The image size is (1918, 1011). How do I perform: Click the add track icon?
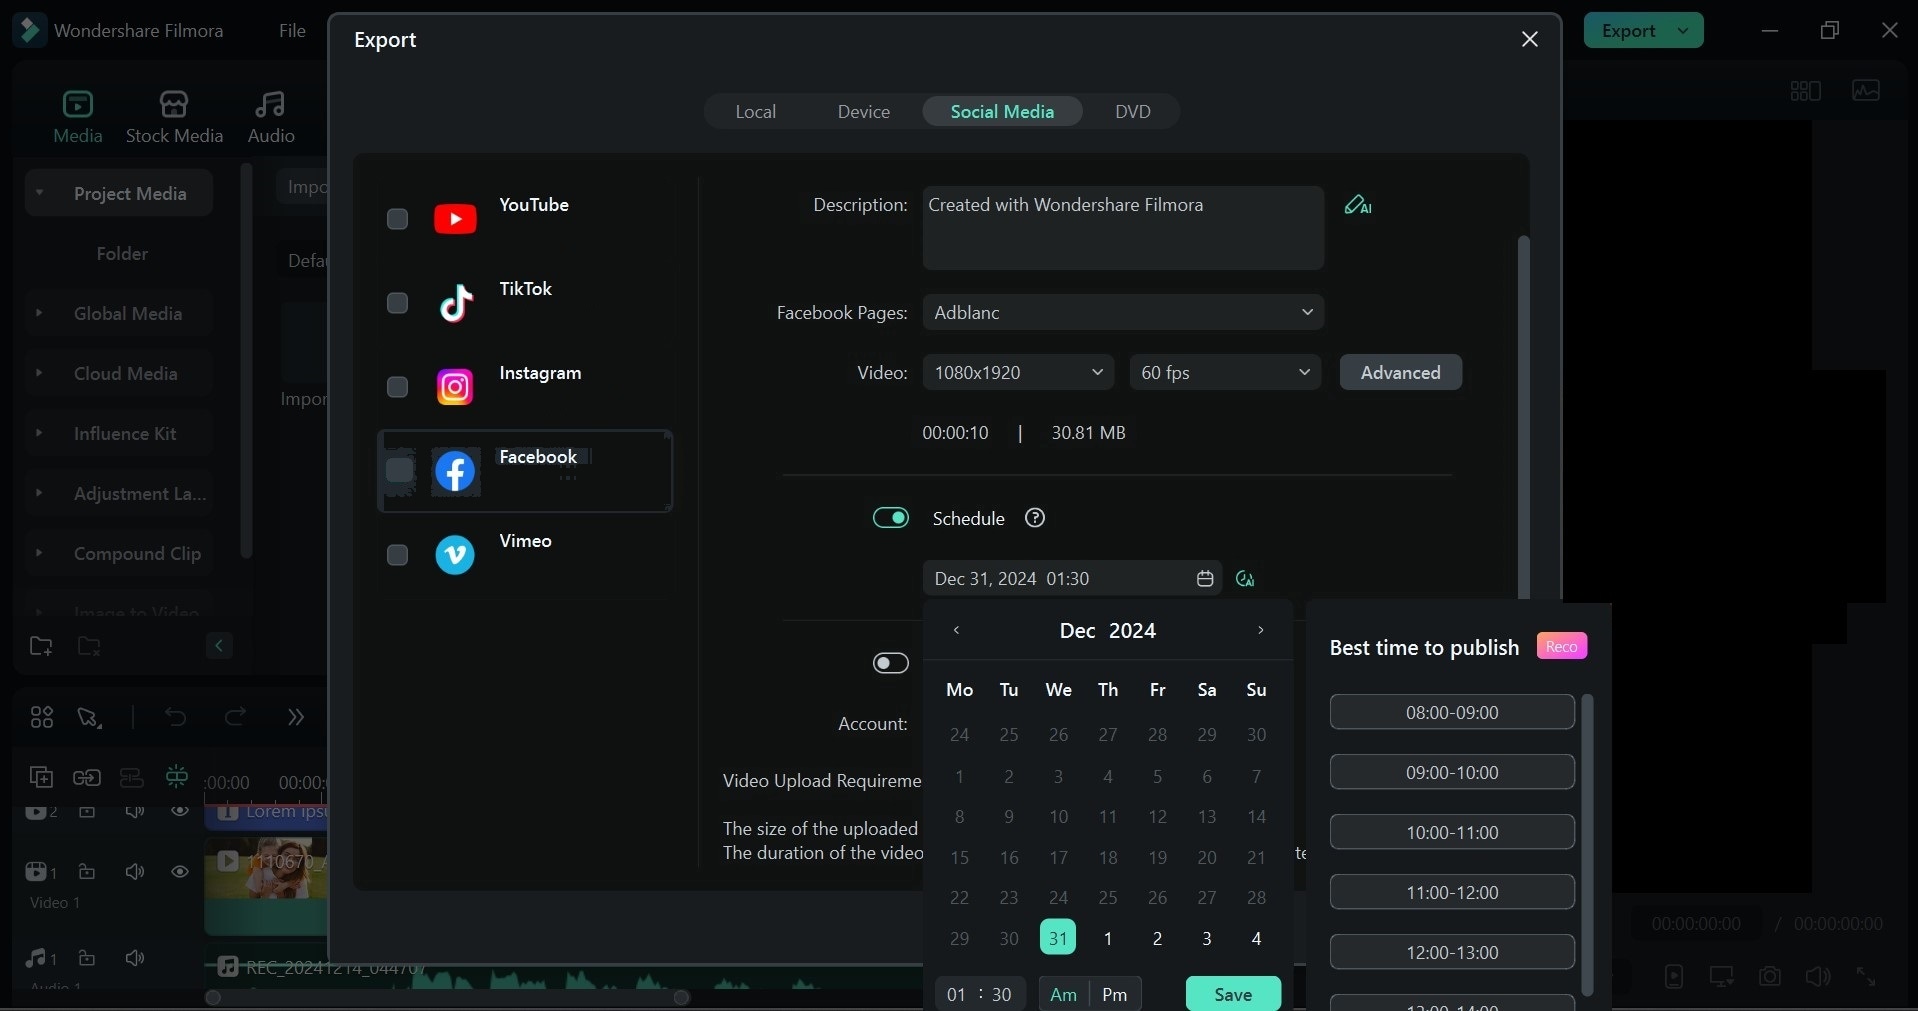point(41,777)
